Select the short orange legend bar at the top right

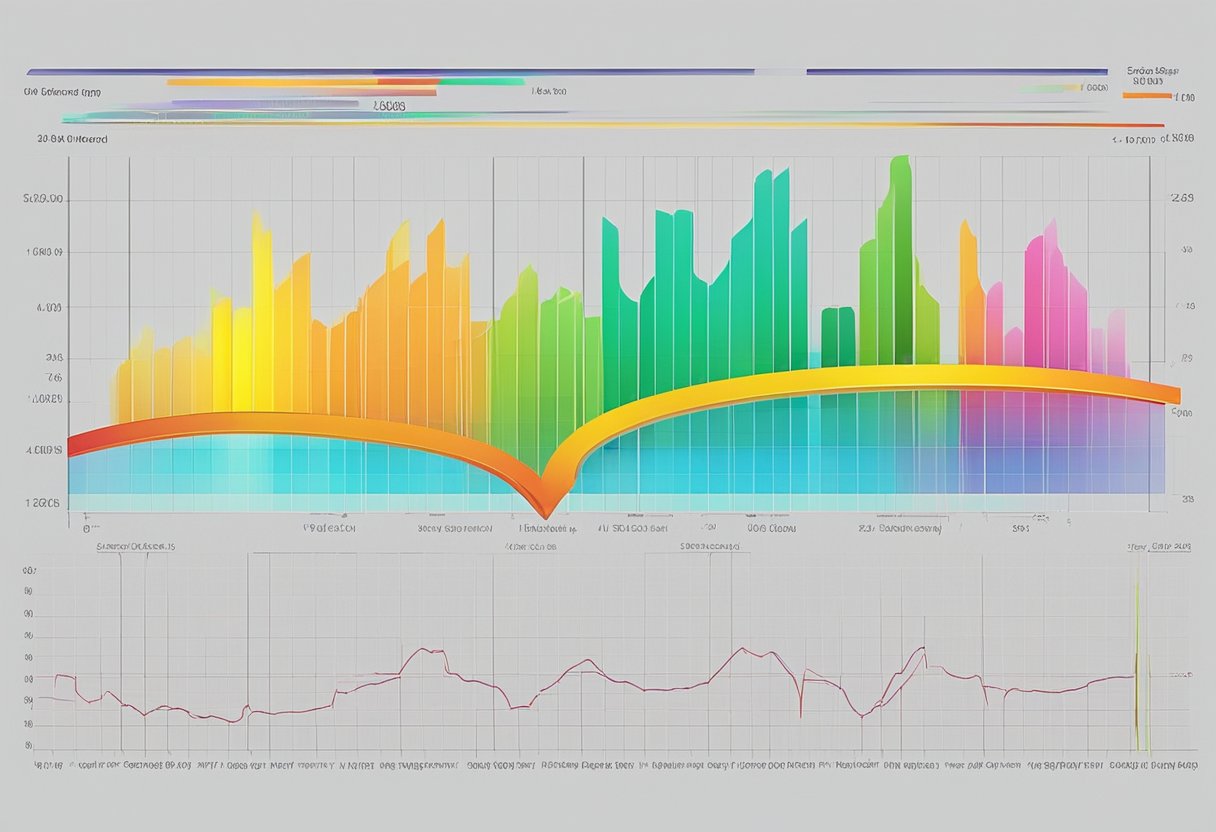[x=1147, y=97]
